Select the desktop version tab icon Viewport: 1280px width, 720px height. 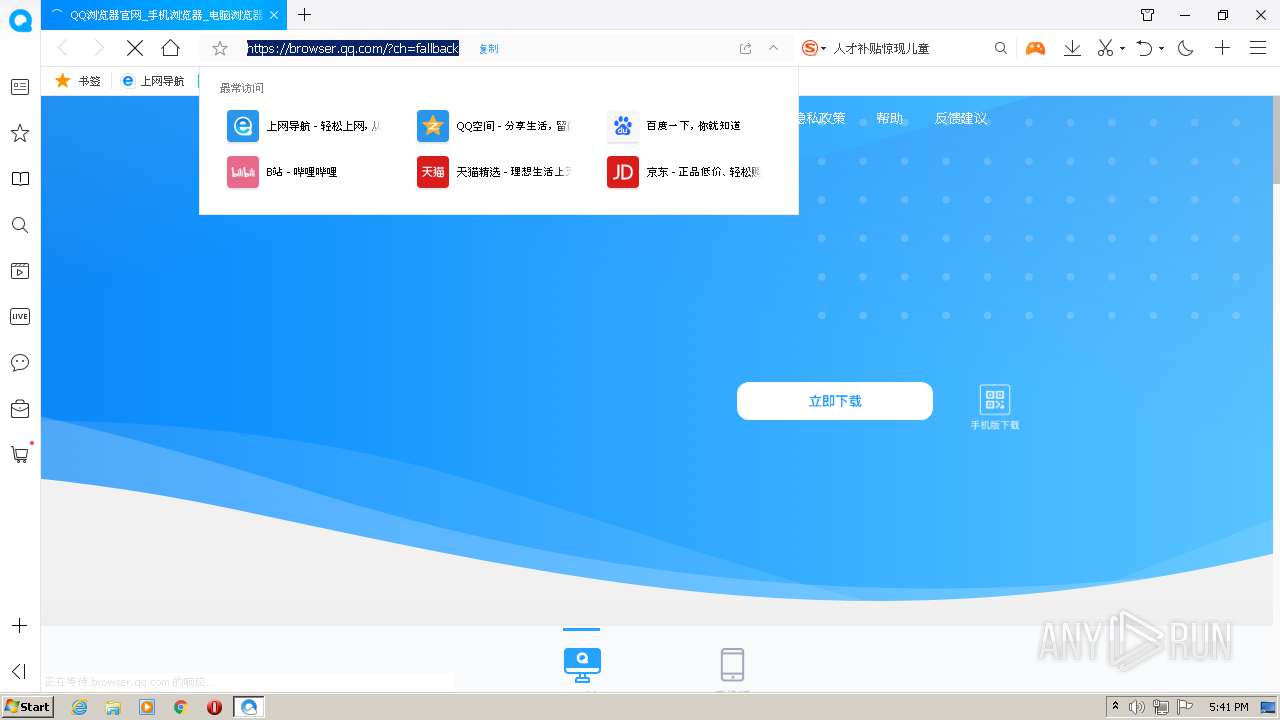tap(582, 664)
